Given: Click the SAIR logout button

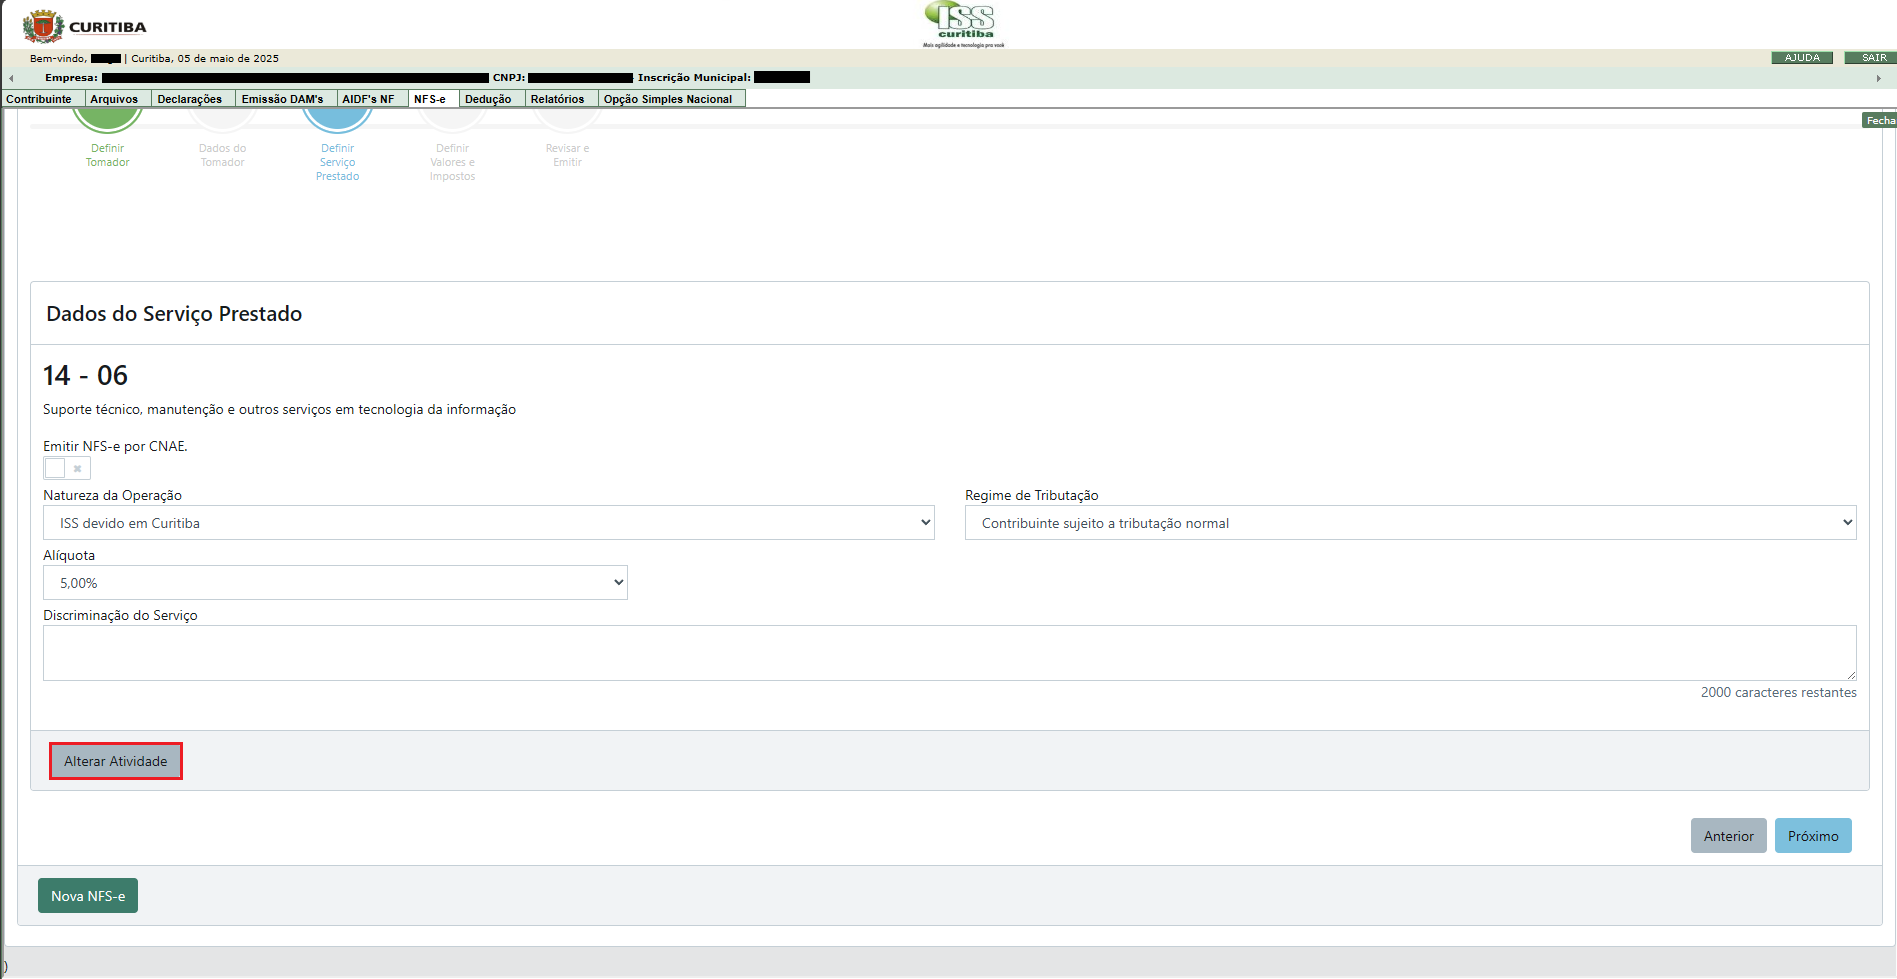Looking at the screenshot, I should coord(1873,58).
